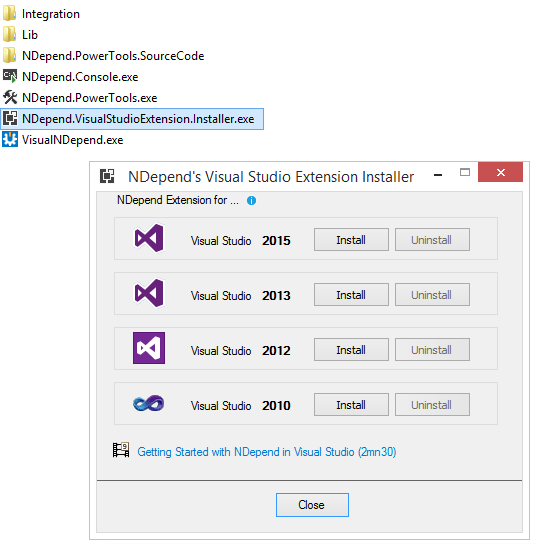The width and height of the screenshot is (538, 550).
Task: Install the extension for Visual Studio 2012
Action: pos(351,350)
